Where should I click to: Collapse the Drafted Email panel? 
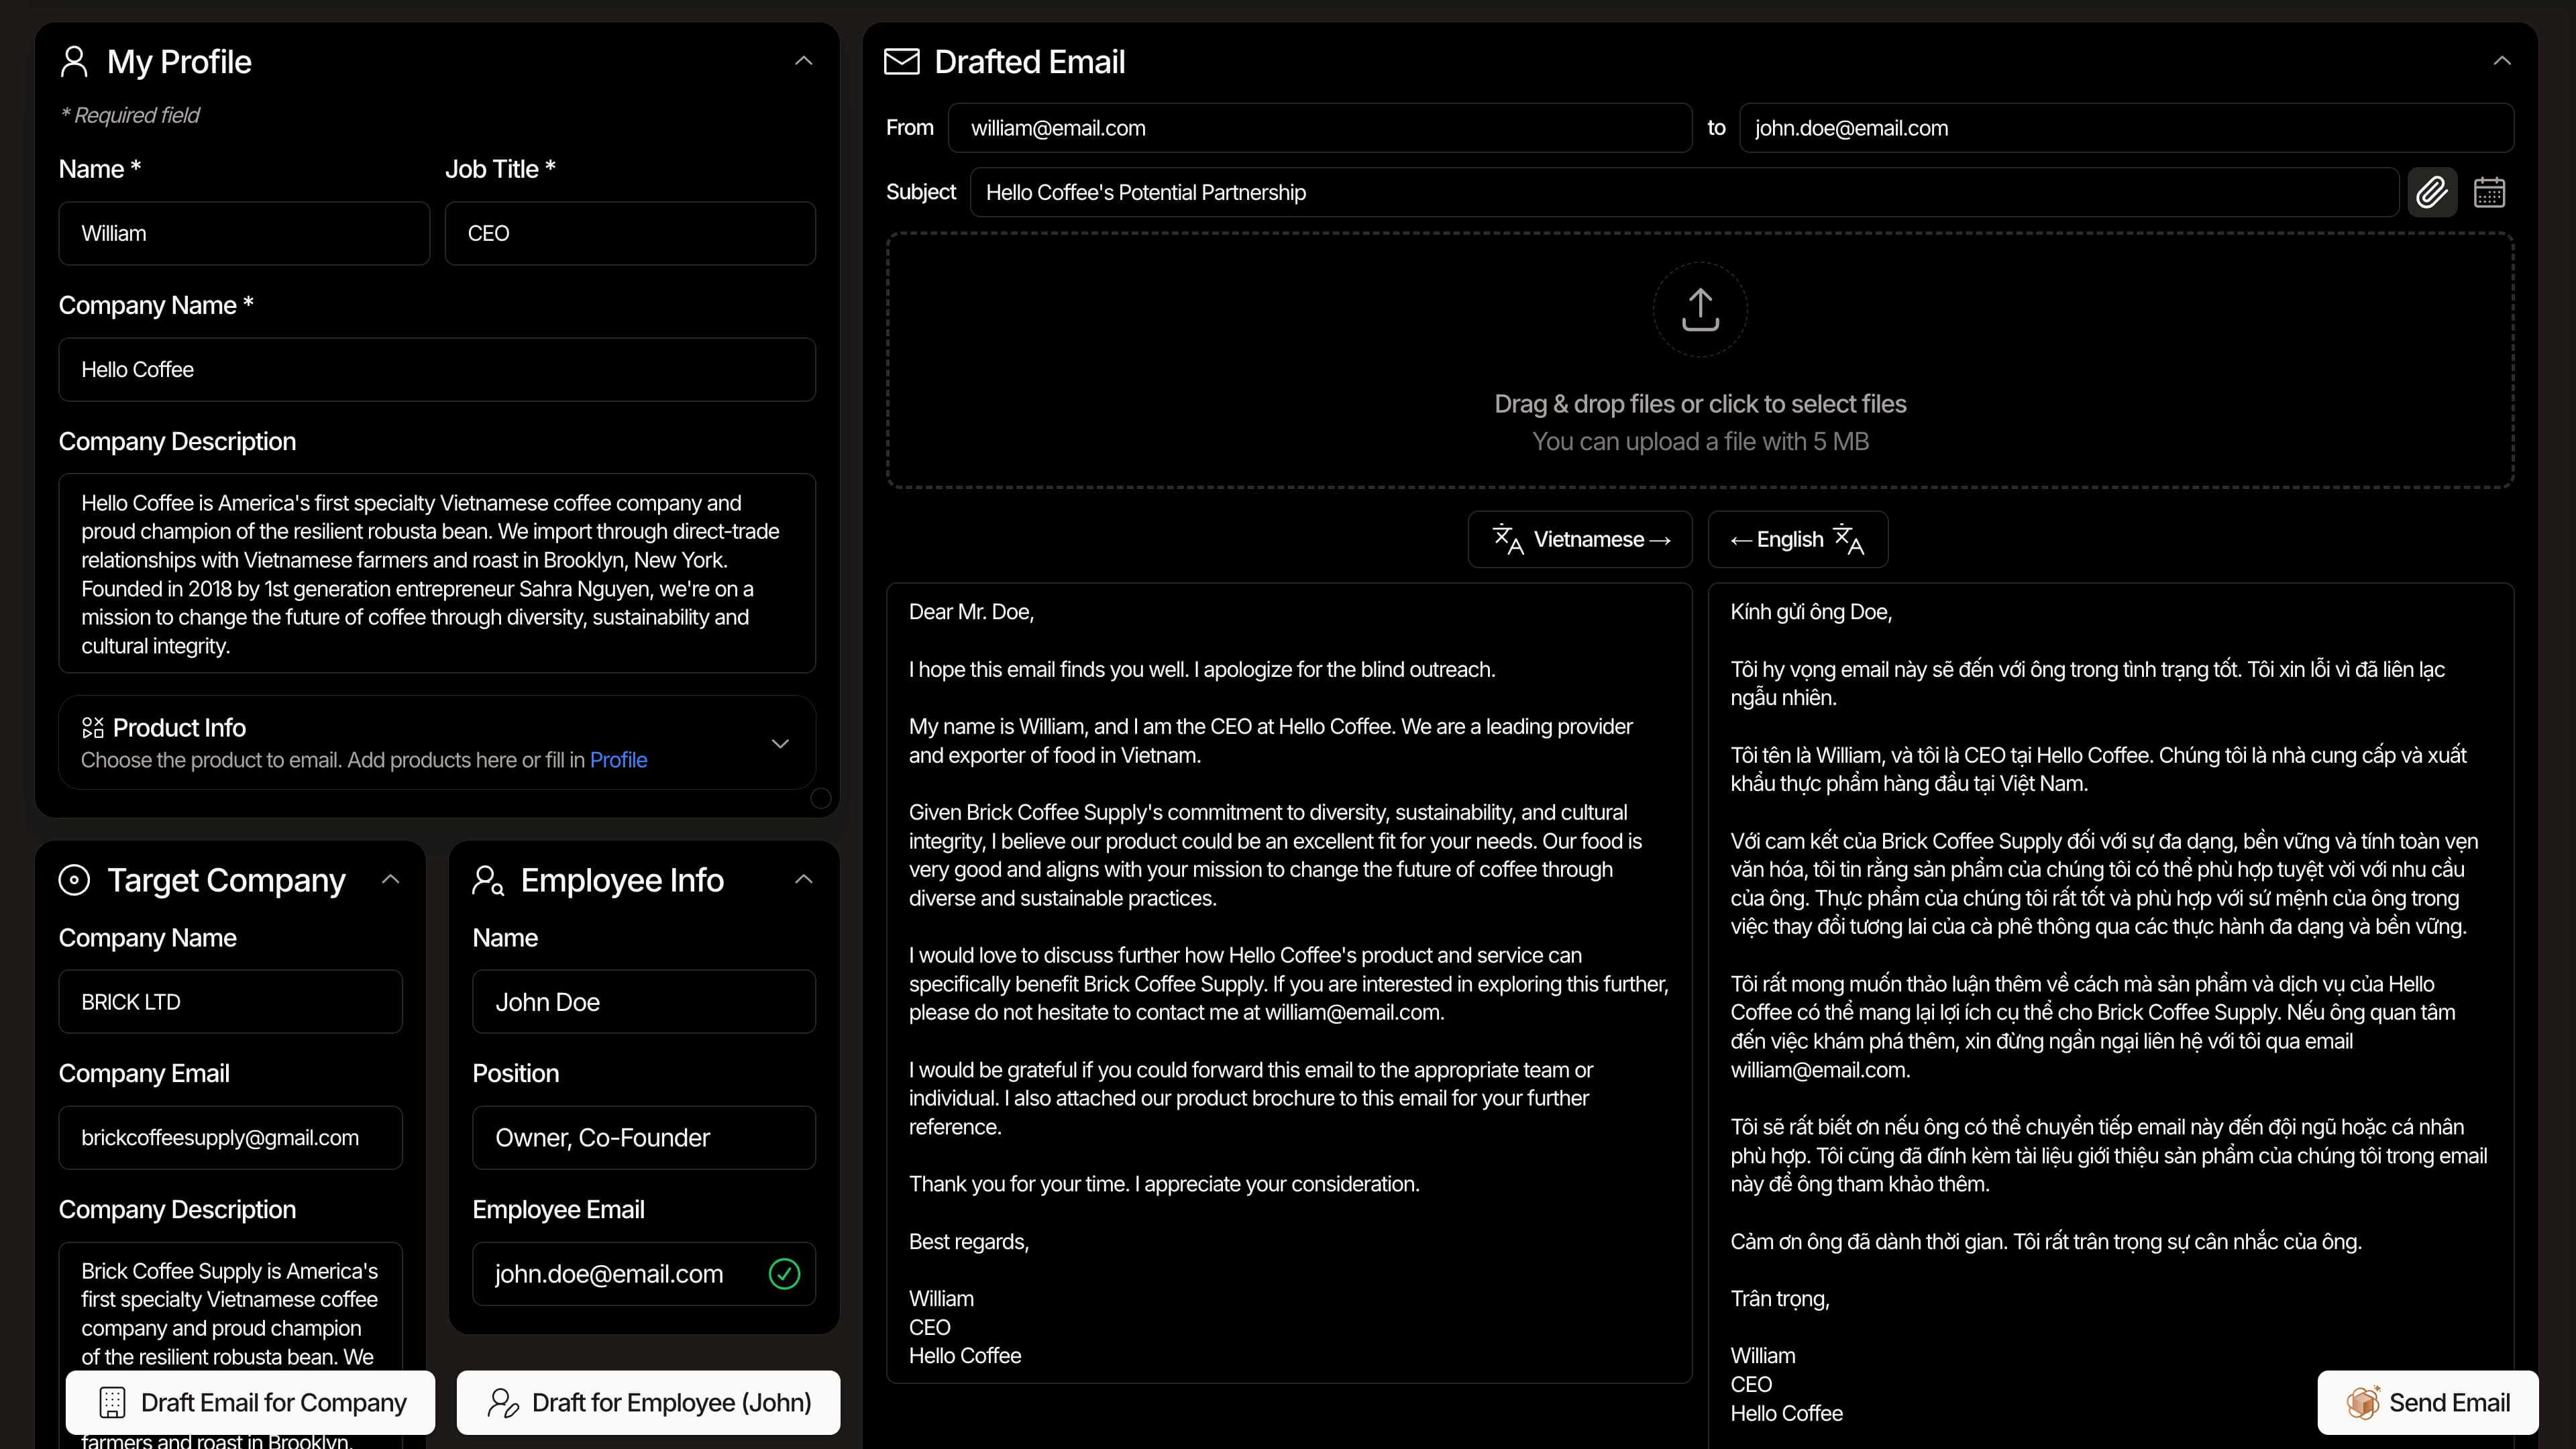pyautogui.click(x=2502, y=61)
